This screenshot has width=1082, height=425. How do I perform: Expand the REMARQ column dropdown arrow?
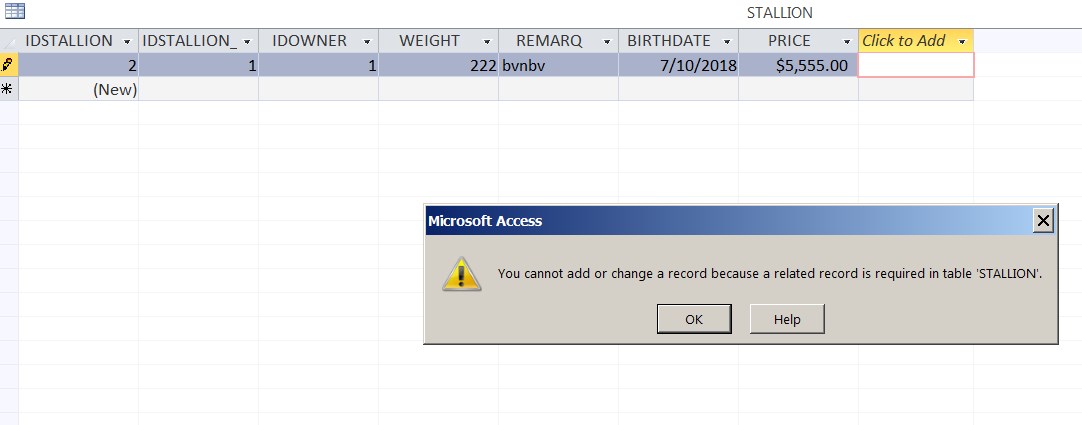point(607,42)
